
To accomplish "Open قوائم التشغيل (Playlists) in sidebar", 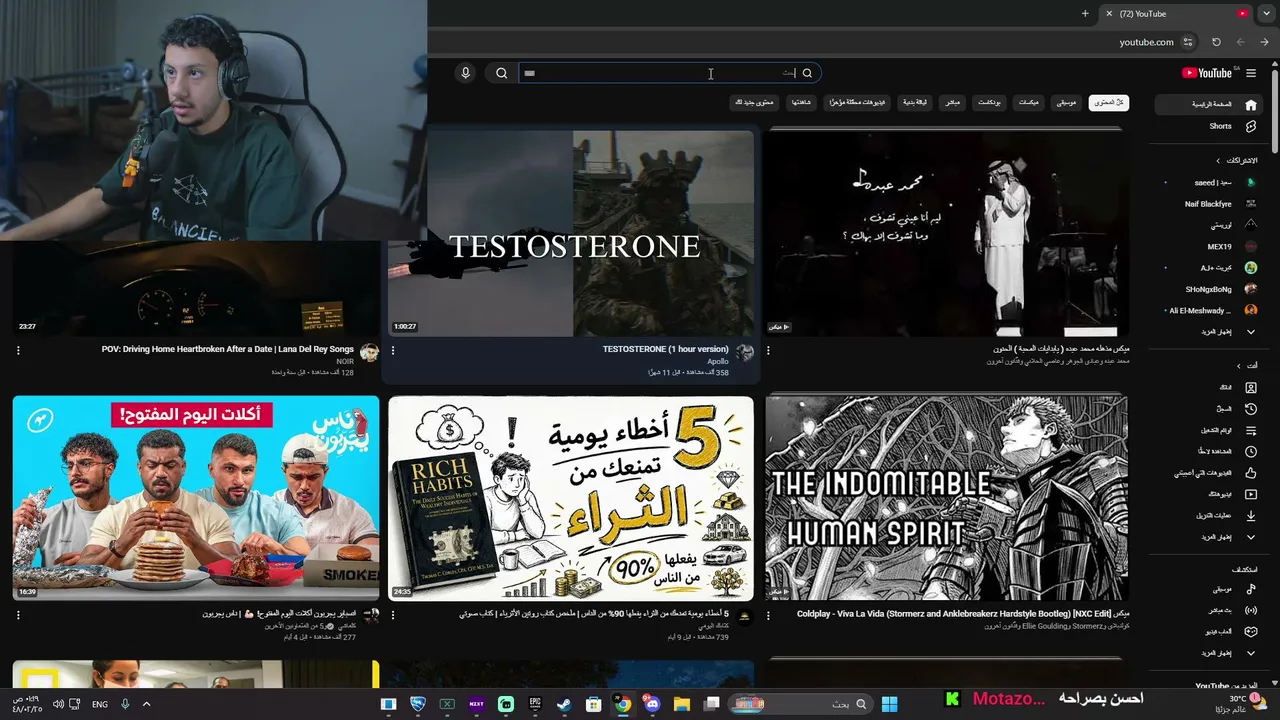I will pyautogui.click(x=1210, y=430).
